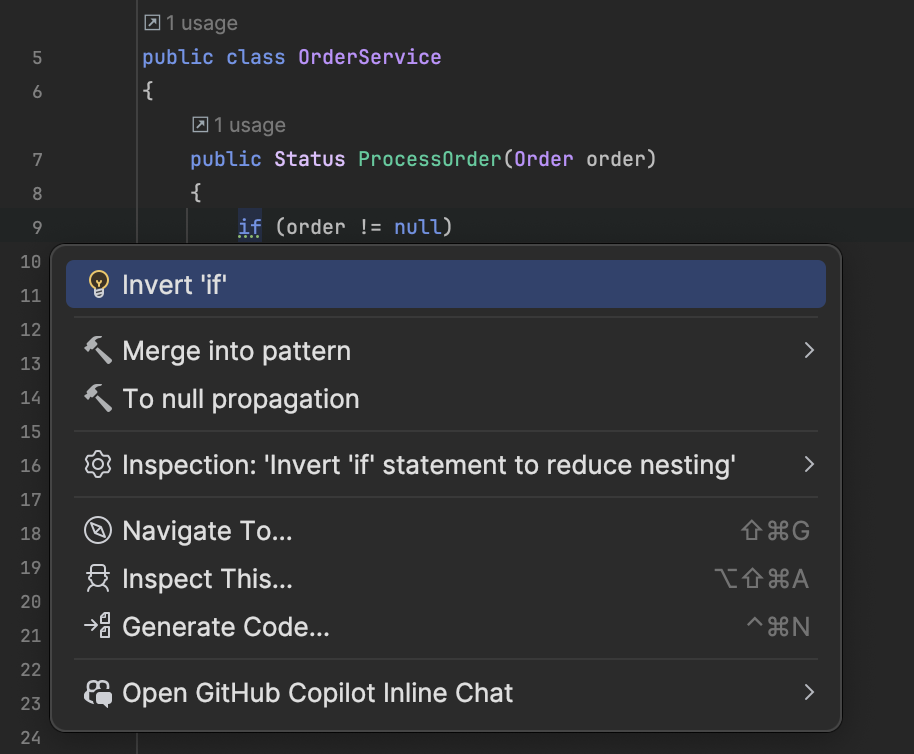The image size is (914, 754).
Task: Click the yellow lightbulb quick-fix icon
Action: tap(98, 285)
